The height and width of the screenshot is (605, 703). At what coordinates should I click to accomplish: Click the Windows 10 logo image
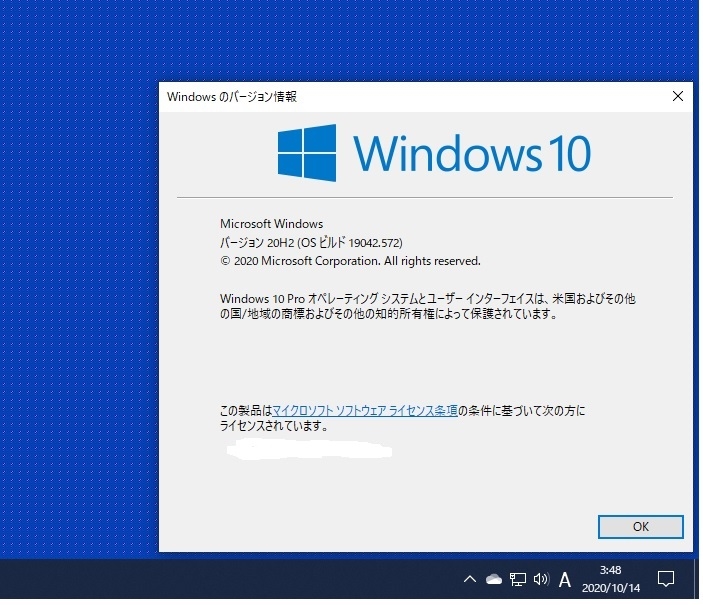coord(434,153)
